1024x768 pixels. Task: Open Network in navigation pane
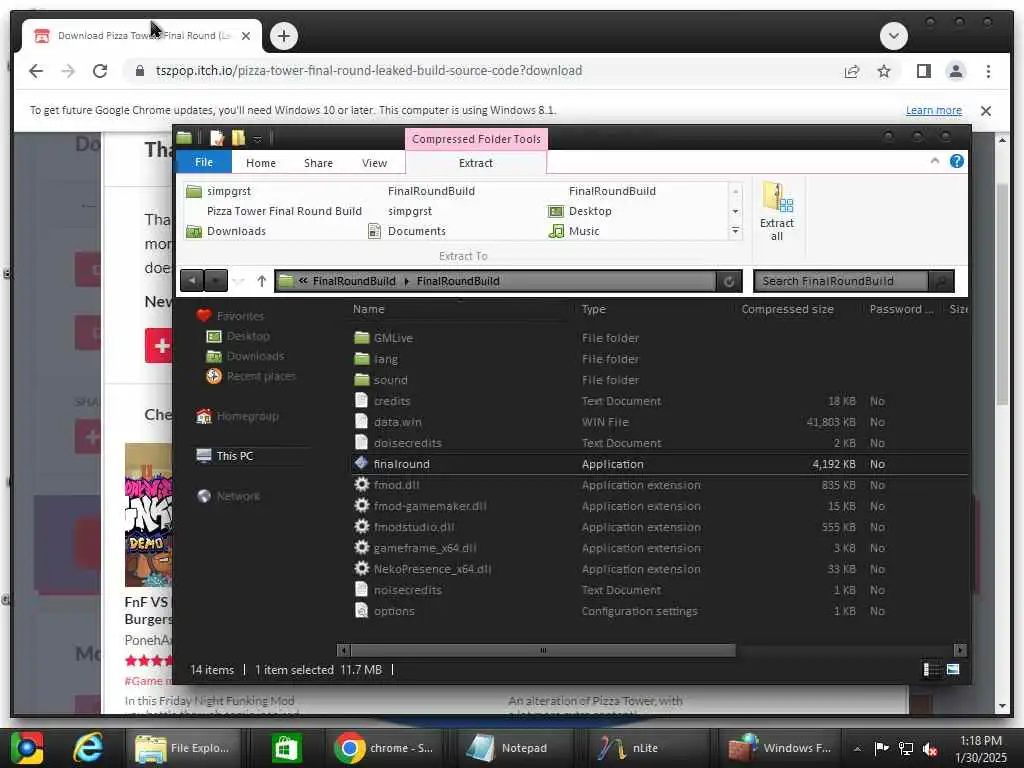pyautogui.click(x=238, y=496)
